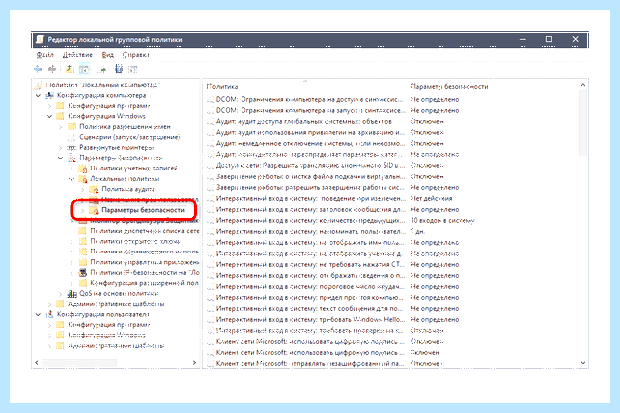Click the Export list toolbar icon

[x=102, y=69]
